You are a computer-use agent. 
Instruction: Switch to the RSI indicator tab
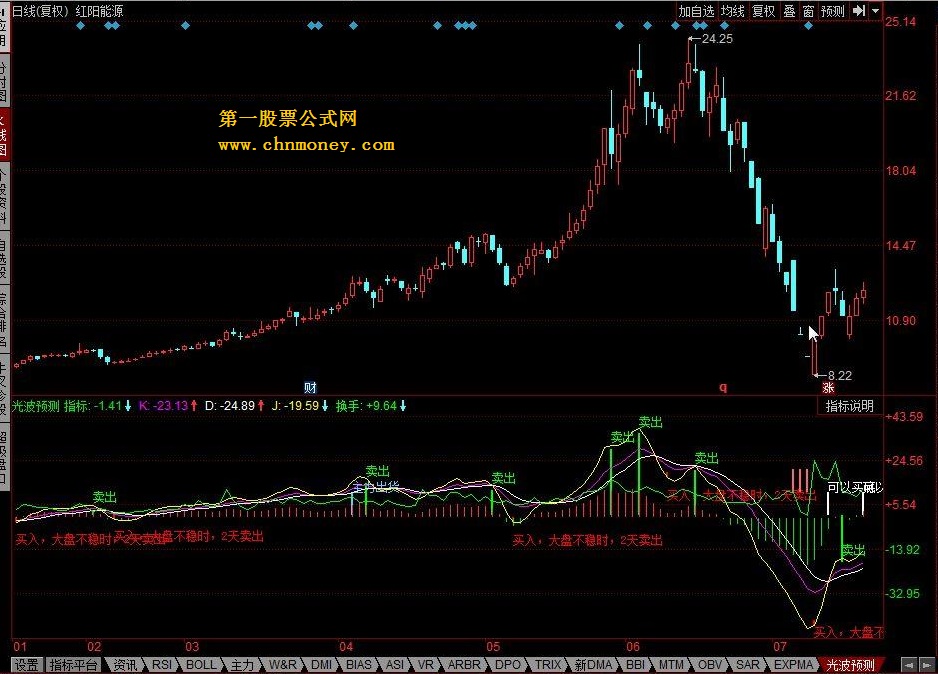point(162,665)
